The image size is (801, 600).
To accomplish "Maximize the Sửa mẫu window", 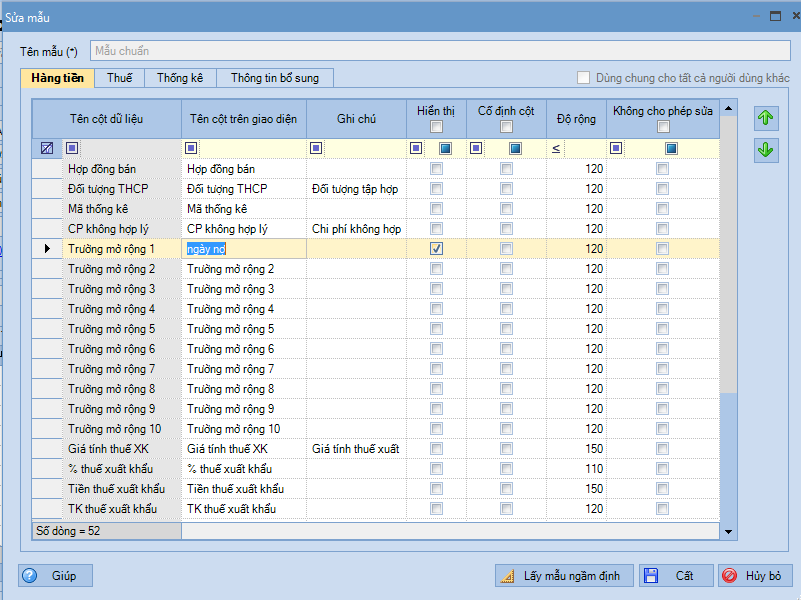I will (775, 16).
